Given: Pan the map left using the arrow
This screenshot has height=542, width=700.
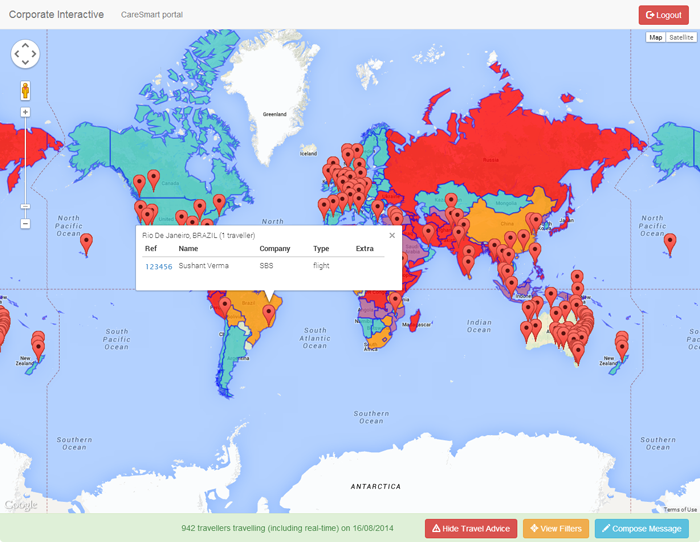Looking at the screenshot, I should tap(15, 55).
